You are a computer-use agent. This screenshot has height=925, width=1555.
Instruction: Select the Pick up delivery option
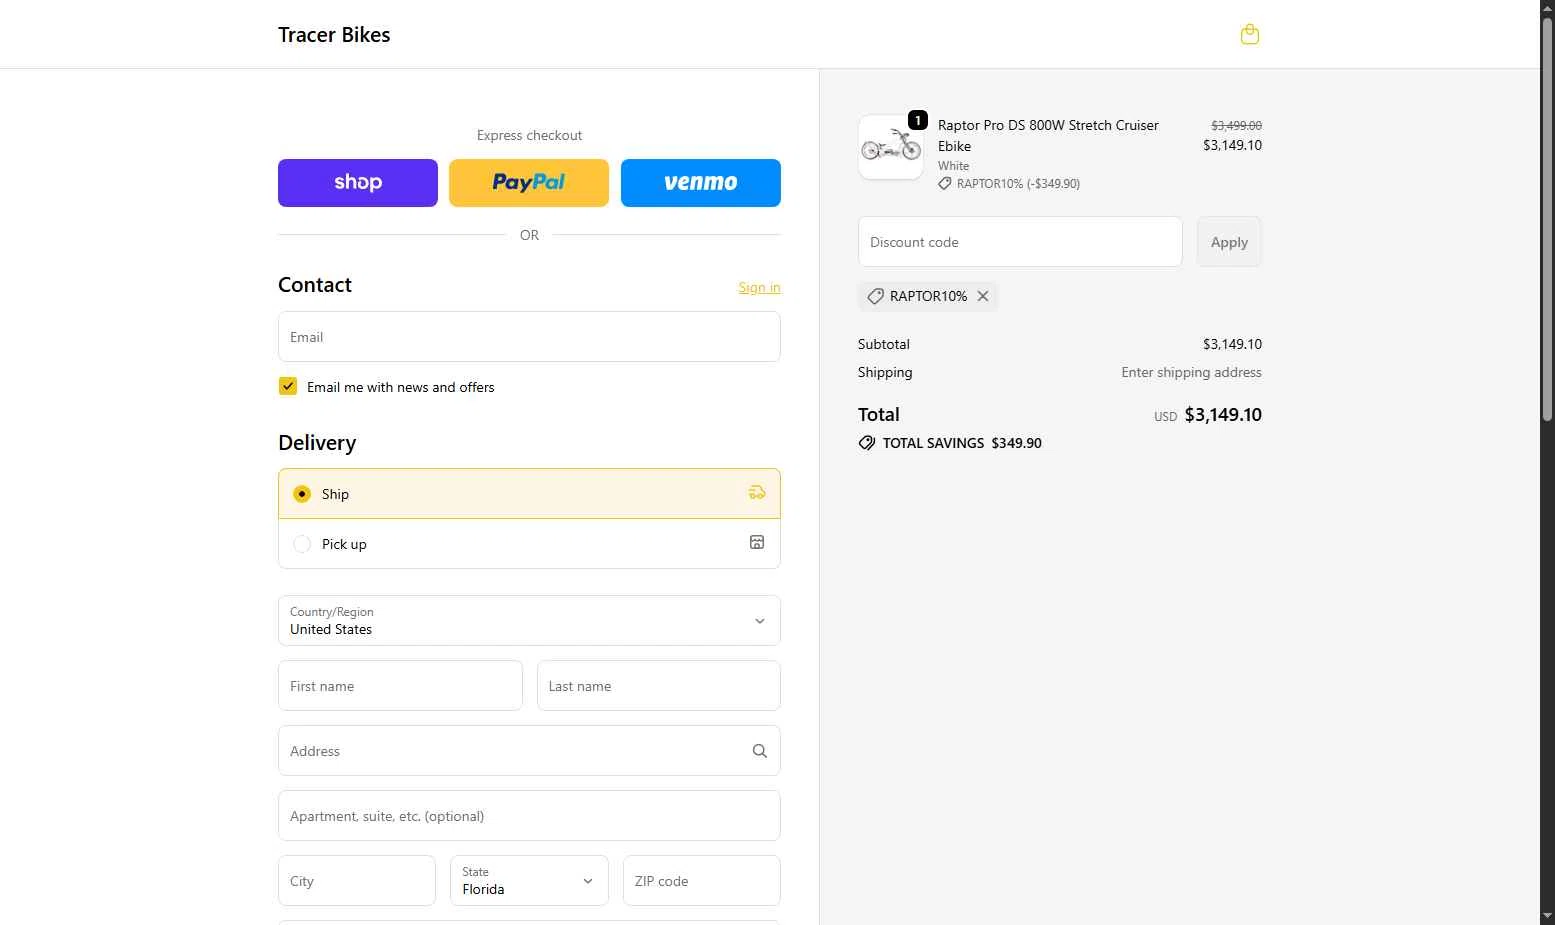pos(529,544)
